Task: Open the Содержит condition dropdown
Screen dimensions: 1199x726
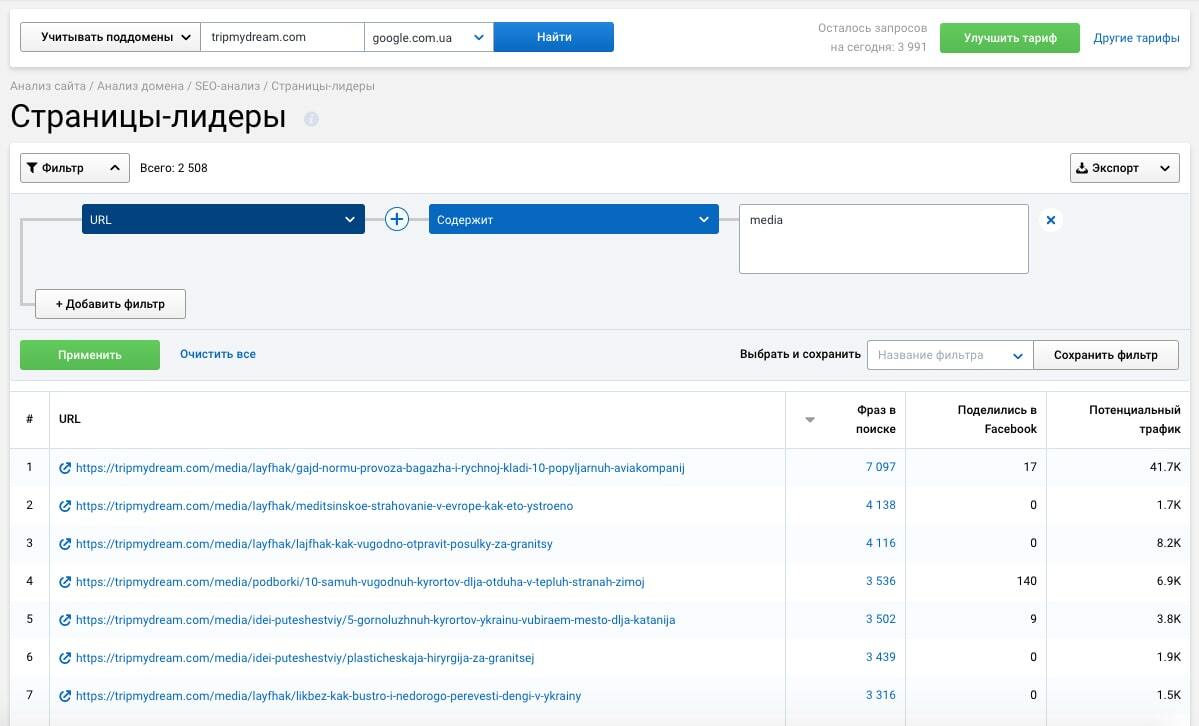Action: (573, 220)
